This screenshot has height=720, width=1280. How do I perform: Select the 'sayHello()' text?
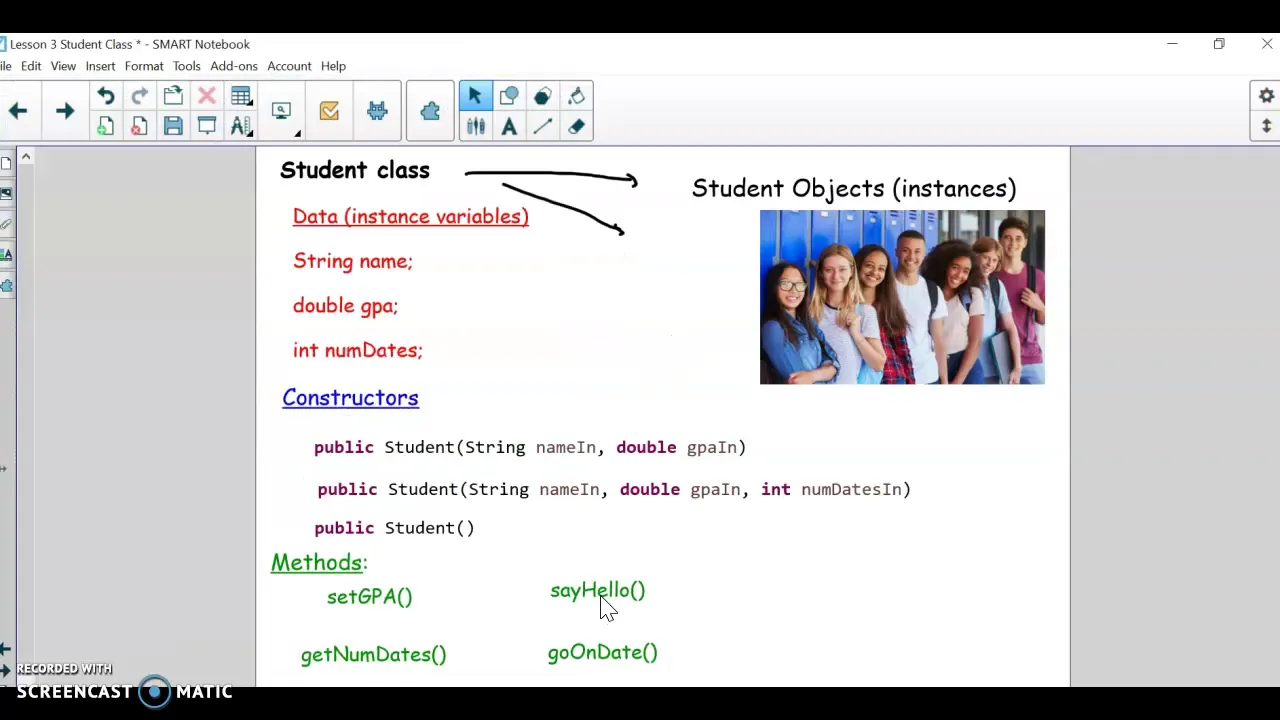pyautogui.click(x=598, y=591)
